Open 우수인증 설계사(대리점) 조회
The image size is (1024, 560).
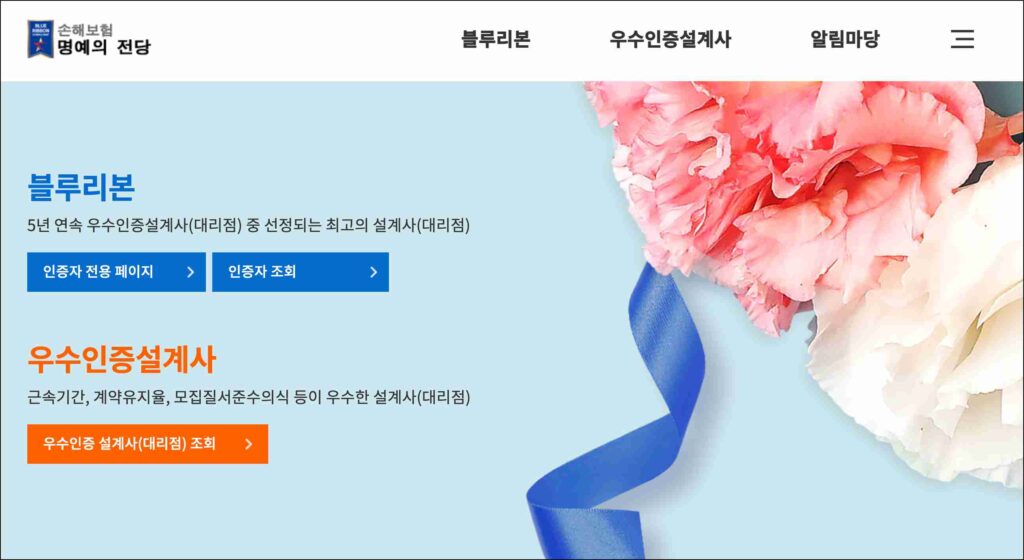click(148, 444)
